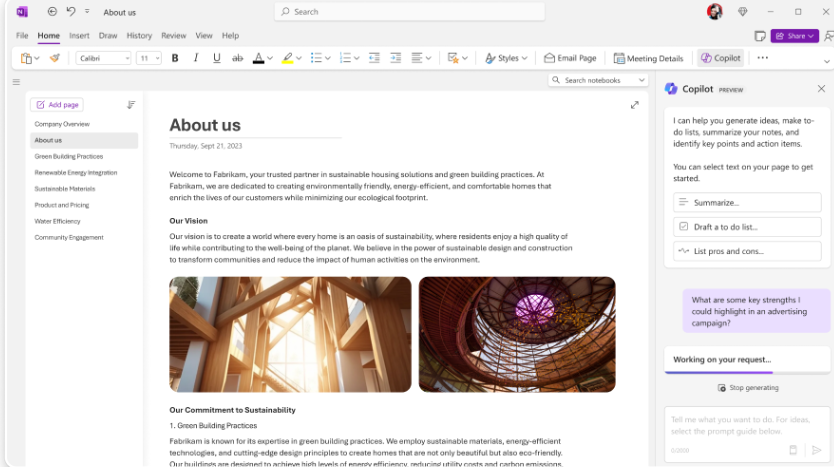Viewport: 834px width, 467px height.
Task: Open the Company Overview page
Action: (x=62, y=124)
